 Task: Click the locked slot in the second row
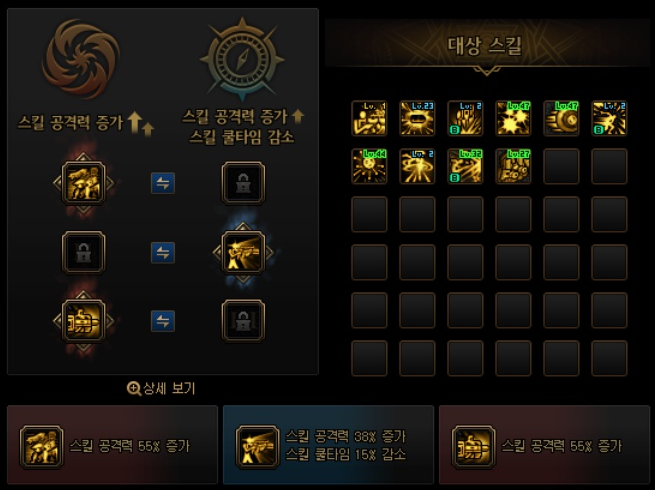pos(83,252)
